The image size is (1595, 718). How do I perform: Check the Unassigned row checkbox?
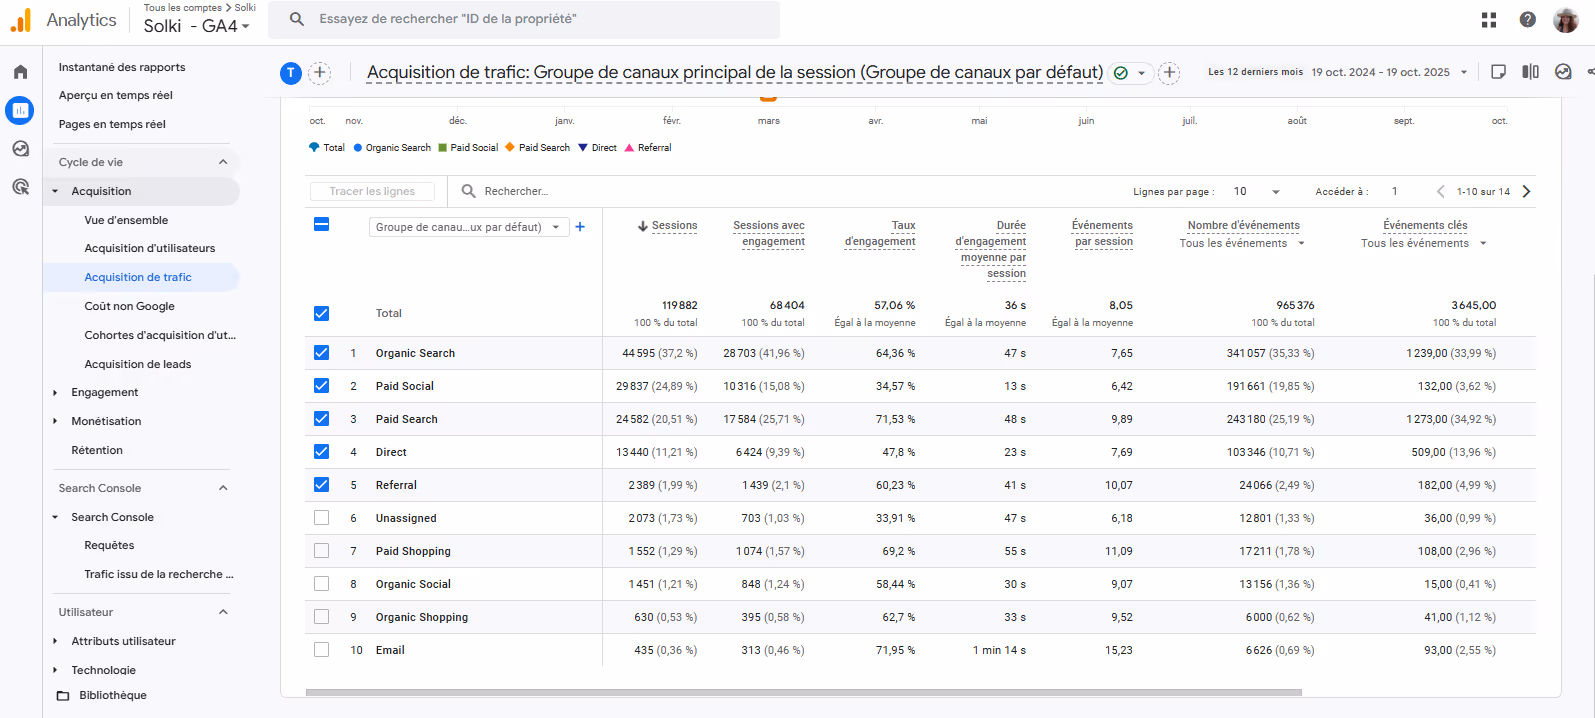(321, 517)
